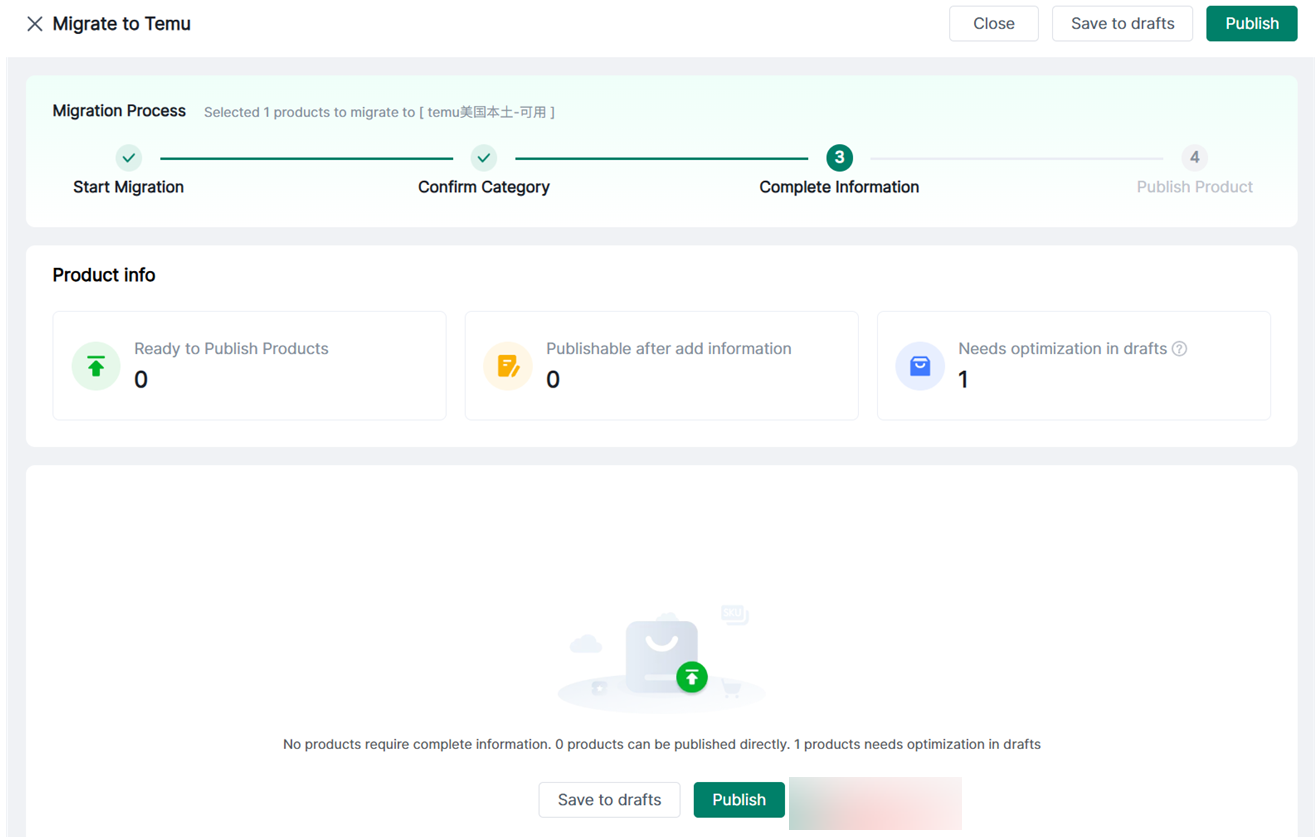Image resolution: width=1315 pixels, height=837 pixels.
Task: Click the blue Needs optimization bag icon
Action: (x=920, y=366)
